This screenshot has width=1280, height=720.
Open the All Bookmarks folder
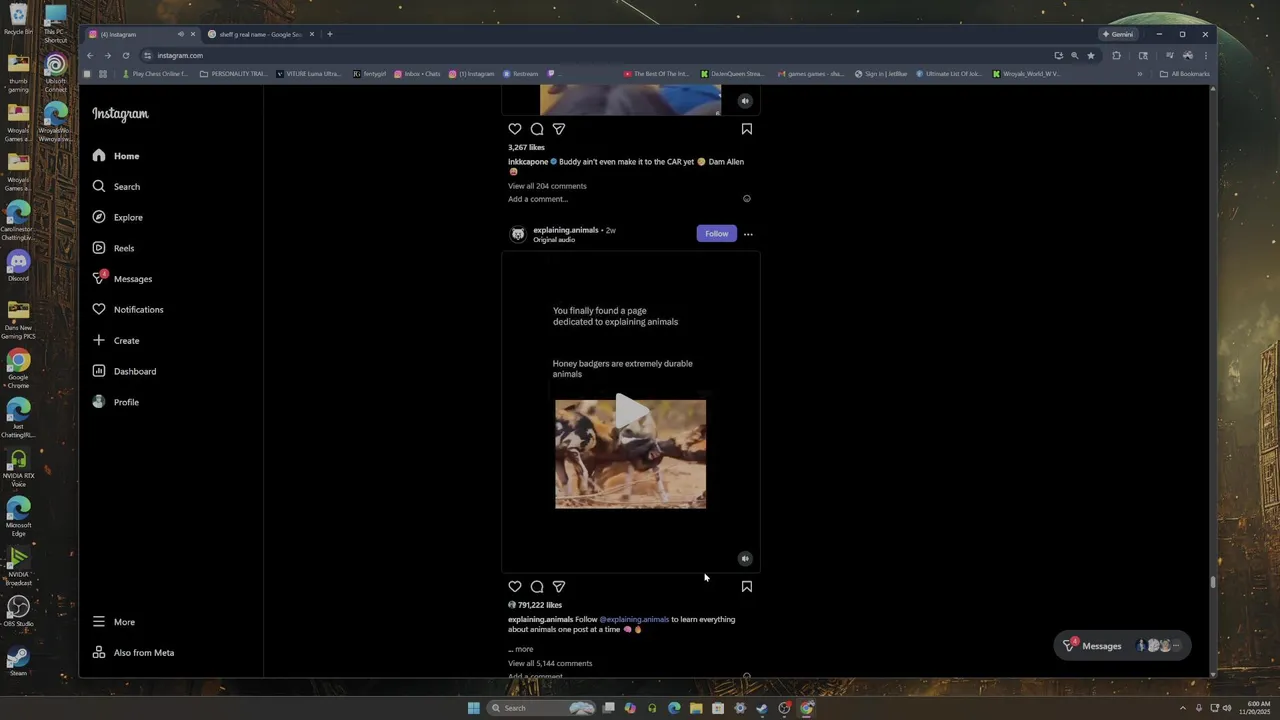pos(1185,74)
